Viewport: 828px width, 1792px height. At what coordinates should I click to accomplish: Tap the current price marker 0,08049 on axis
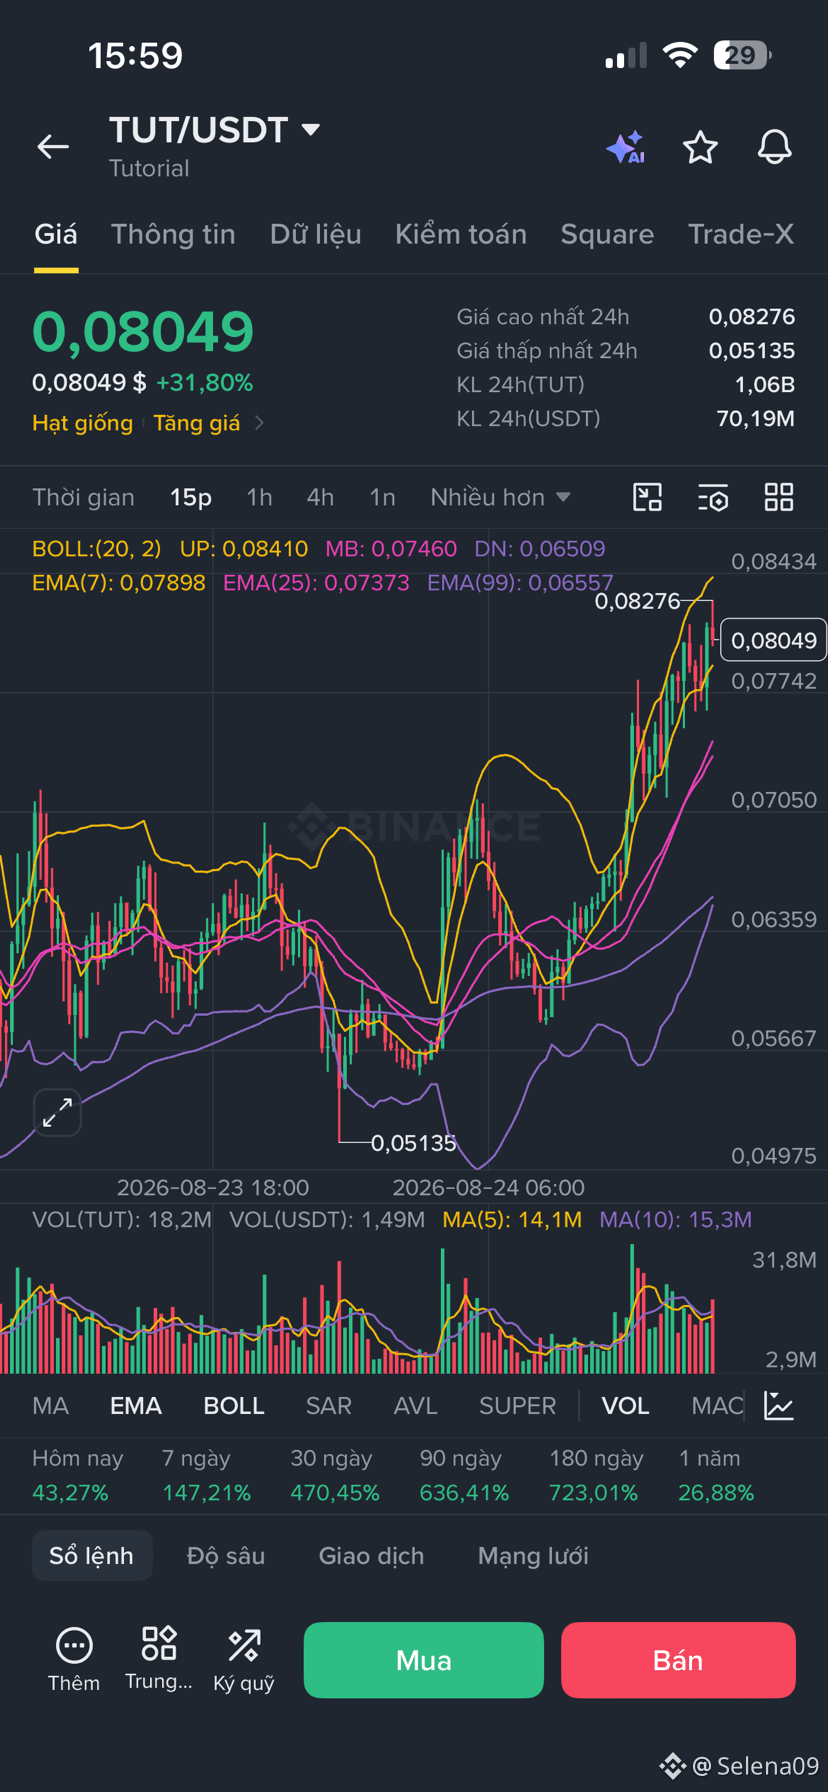pos(774,640)
